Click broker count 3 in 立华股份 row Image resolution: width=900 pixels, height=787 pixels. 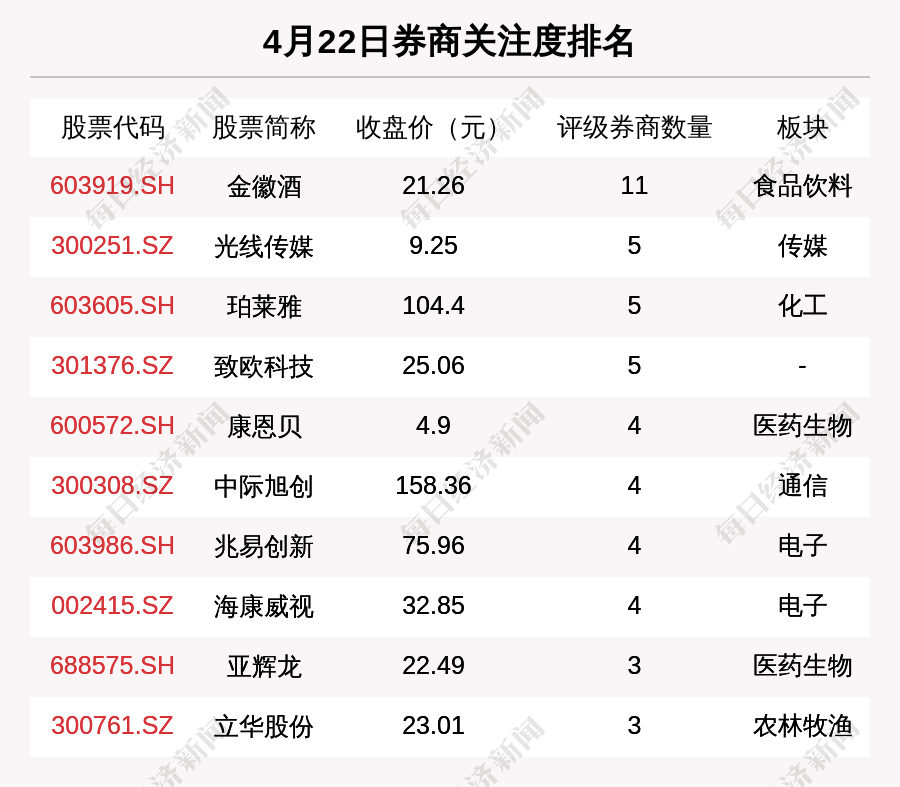[x=634, y=726]
